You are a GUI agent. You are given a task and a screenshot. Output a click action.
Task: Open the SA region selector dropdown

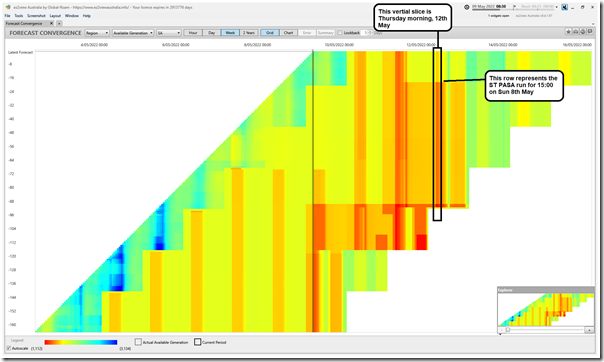coord(168,33)
